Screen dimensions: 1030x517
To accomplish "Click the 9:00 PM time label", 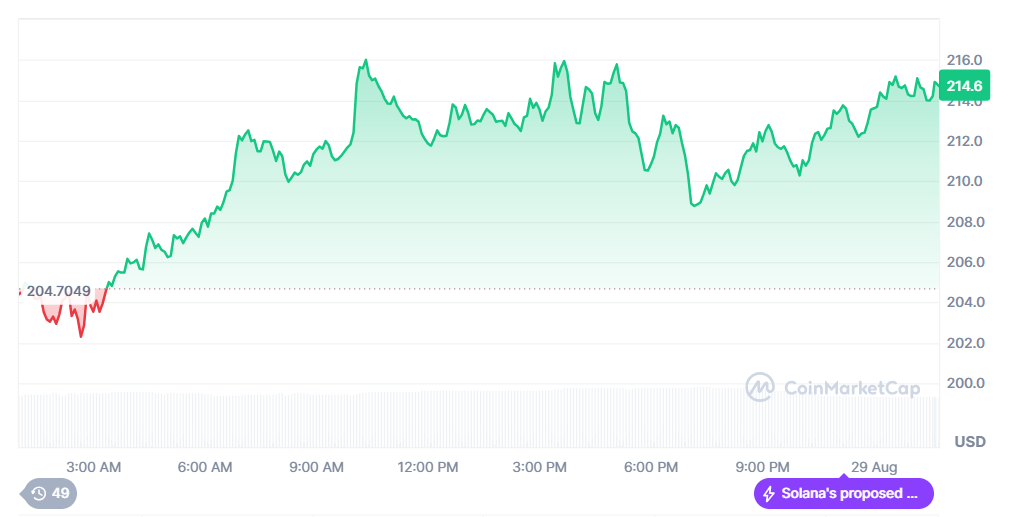I will point(762,467).
